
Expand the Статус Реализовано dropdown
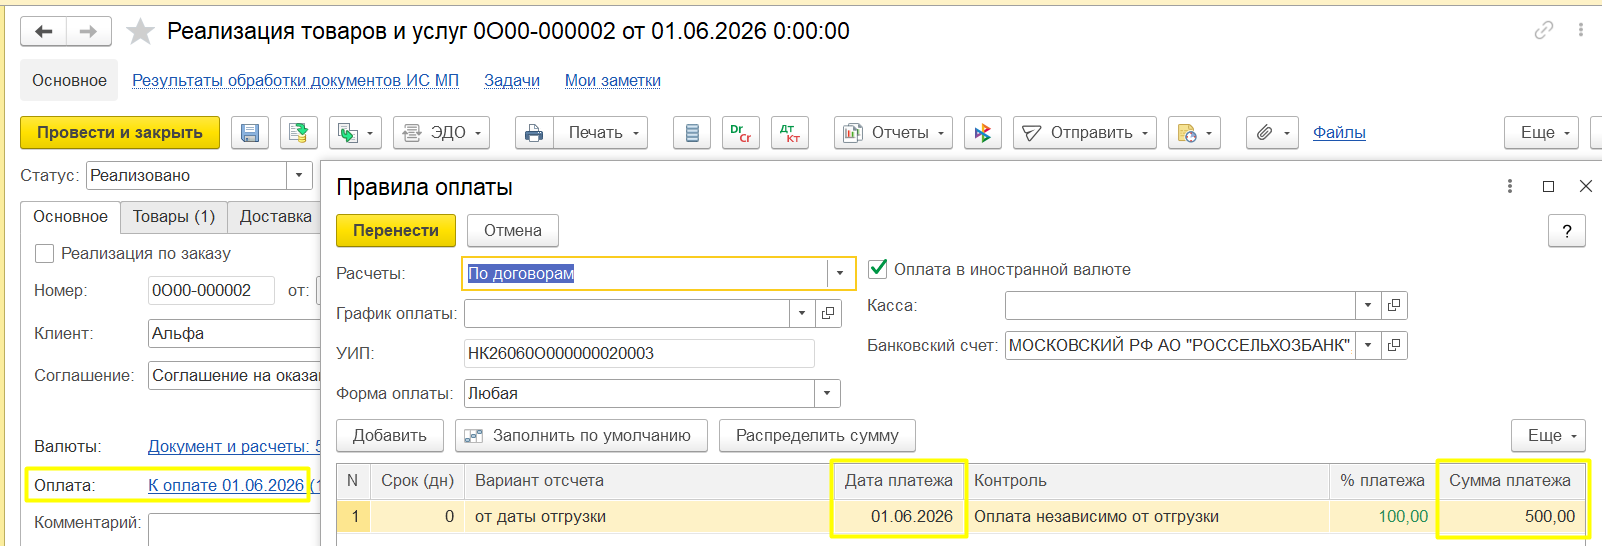tap(299, 176)
